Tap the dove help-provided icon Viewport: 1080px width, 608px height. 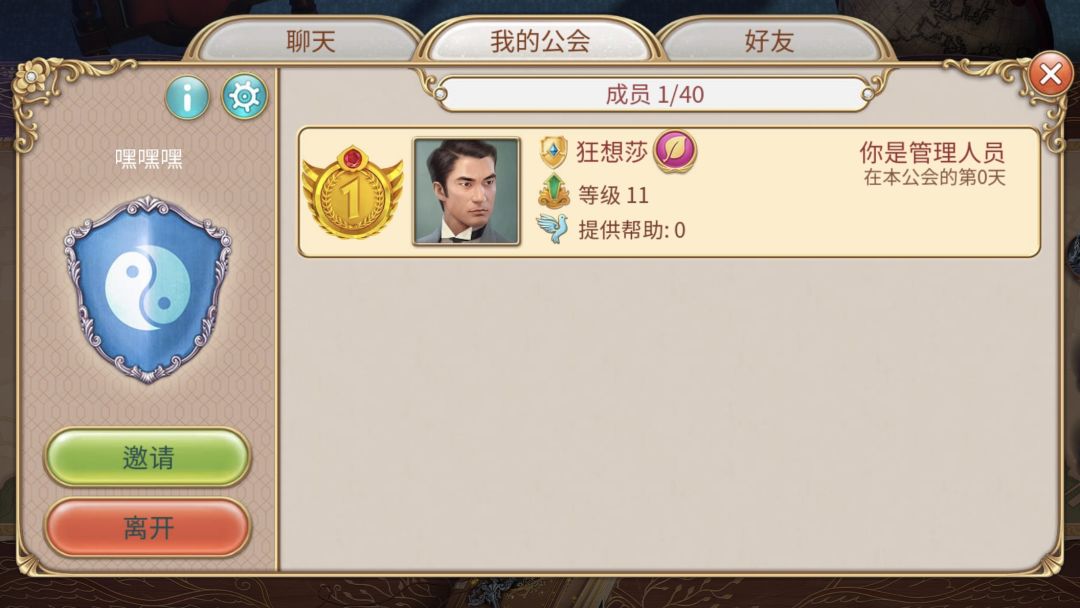(x=552, y=229)
